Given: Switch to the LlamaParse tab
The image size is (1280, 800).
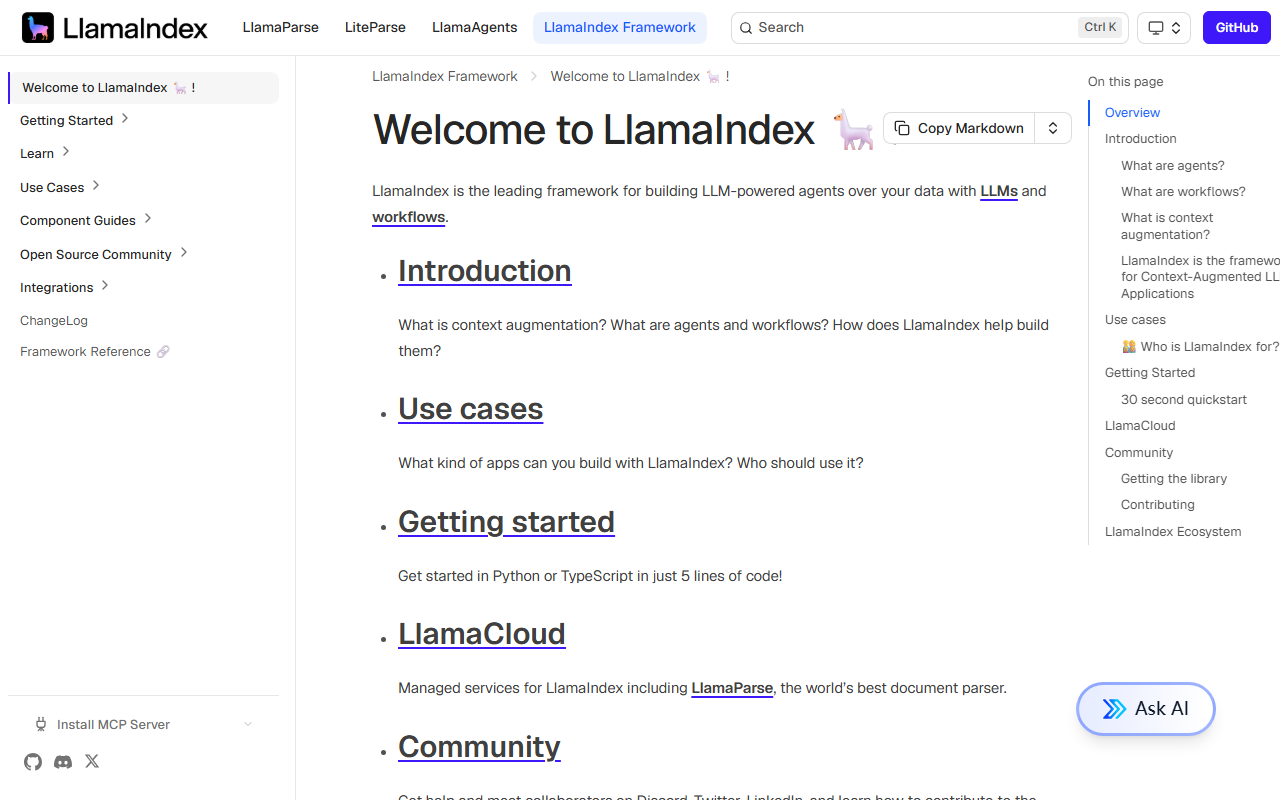Looking at the screenshot, I should click(281, 28).
